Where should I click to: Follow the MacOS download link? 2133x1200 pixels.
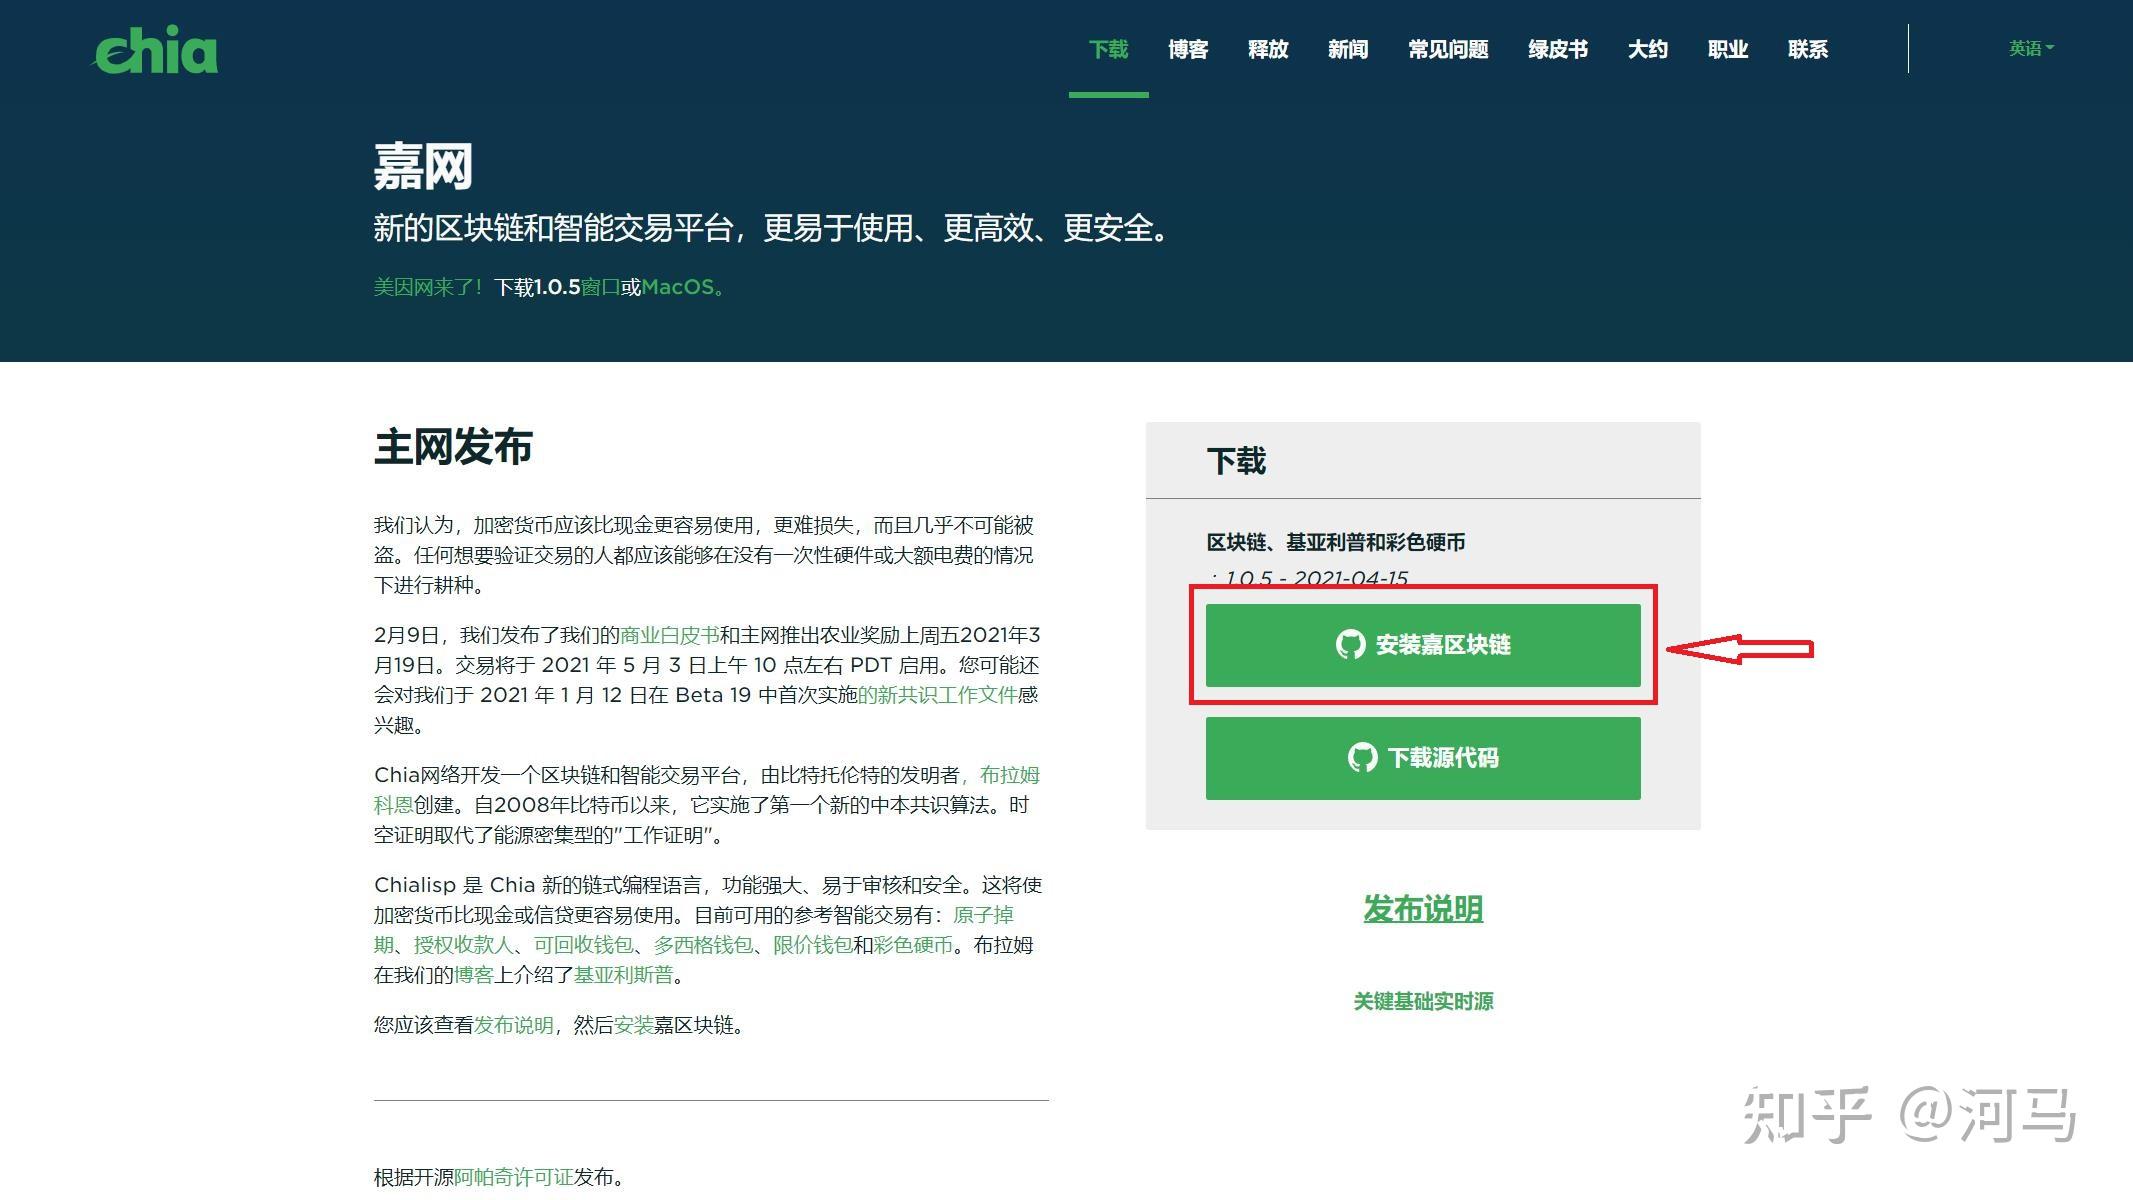[x=678, y=287]
